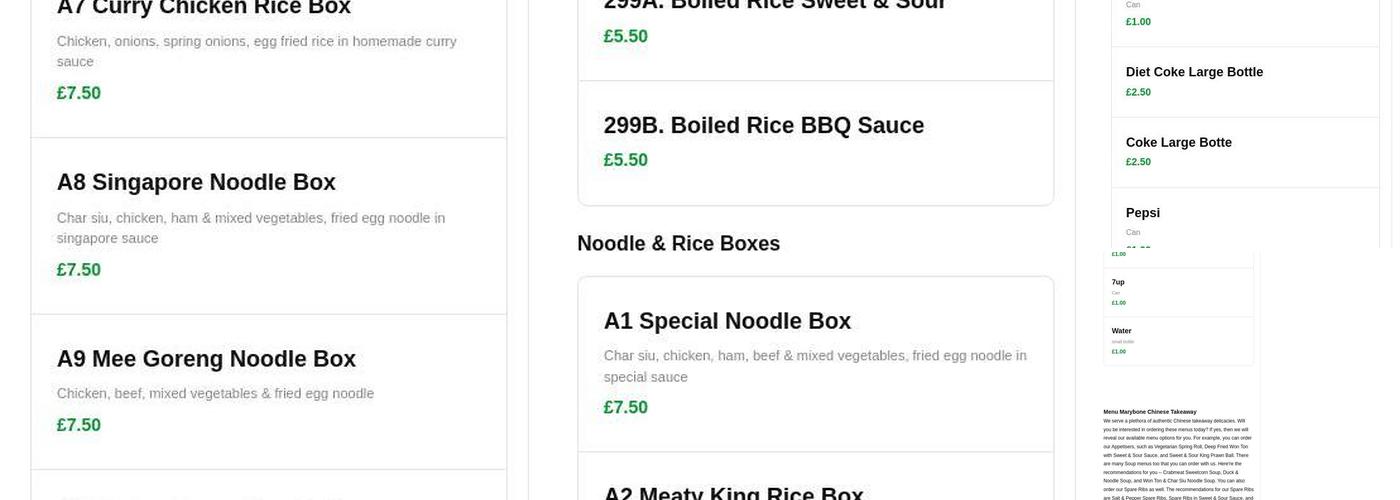Click the Noodle & Rice Boxes section heading

pyautogui.click(x=678, y=244)
